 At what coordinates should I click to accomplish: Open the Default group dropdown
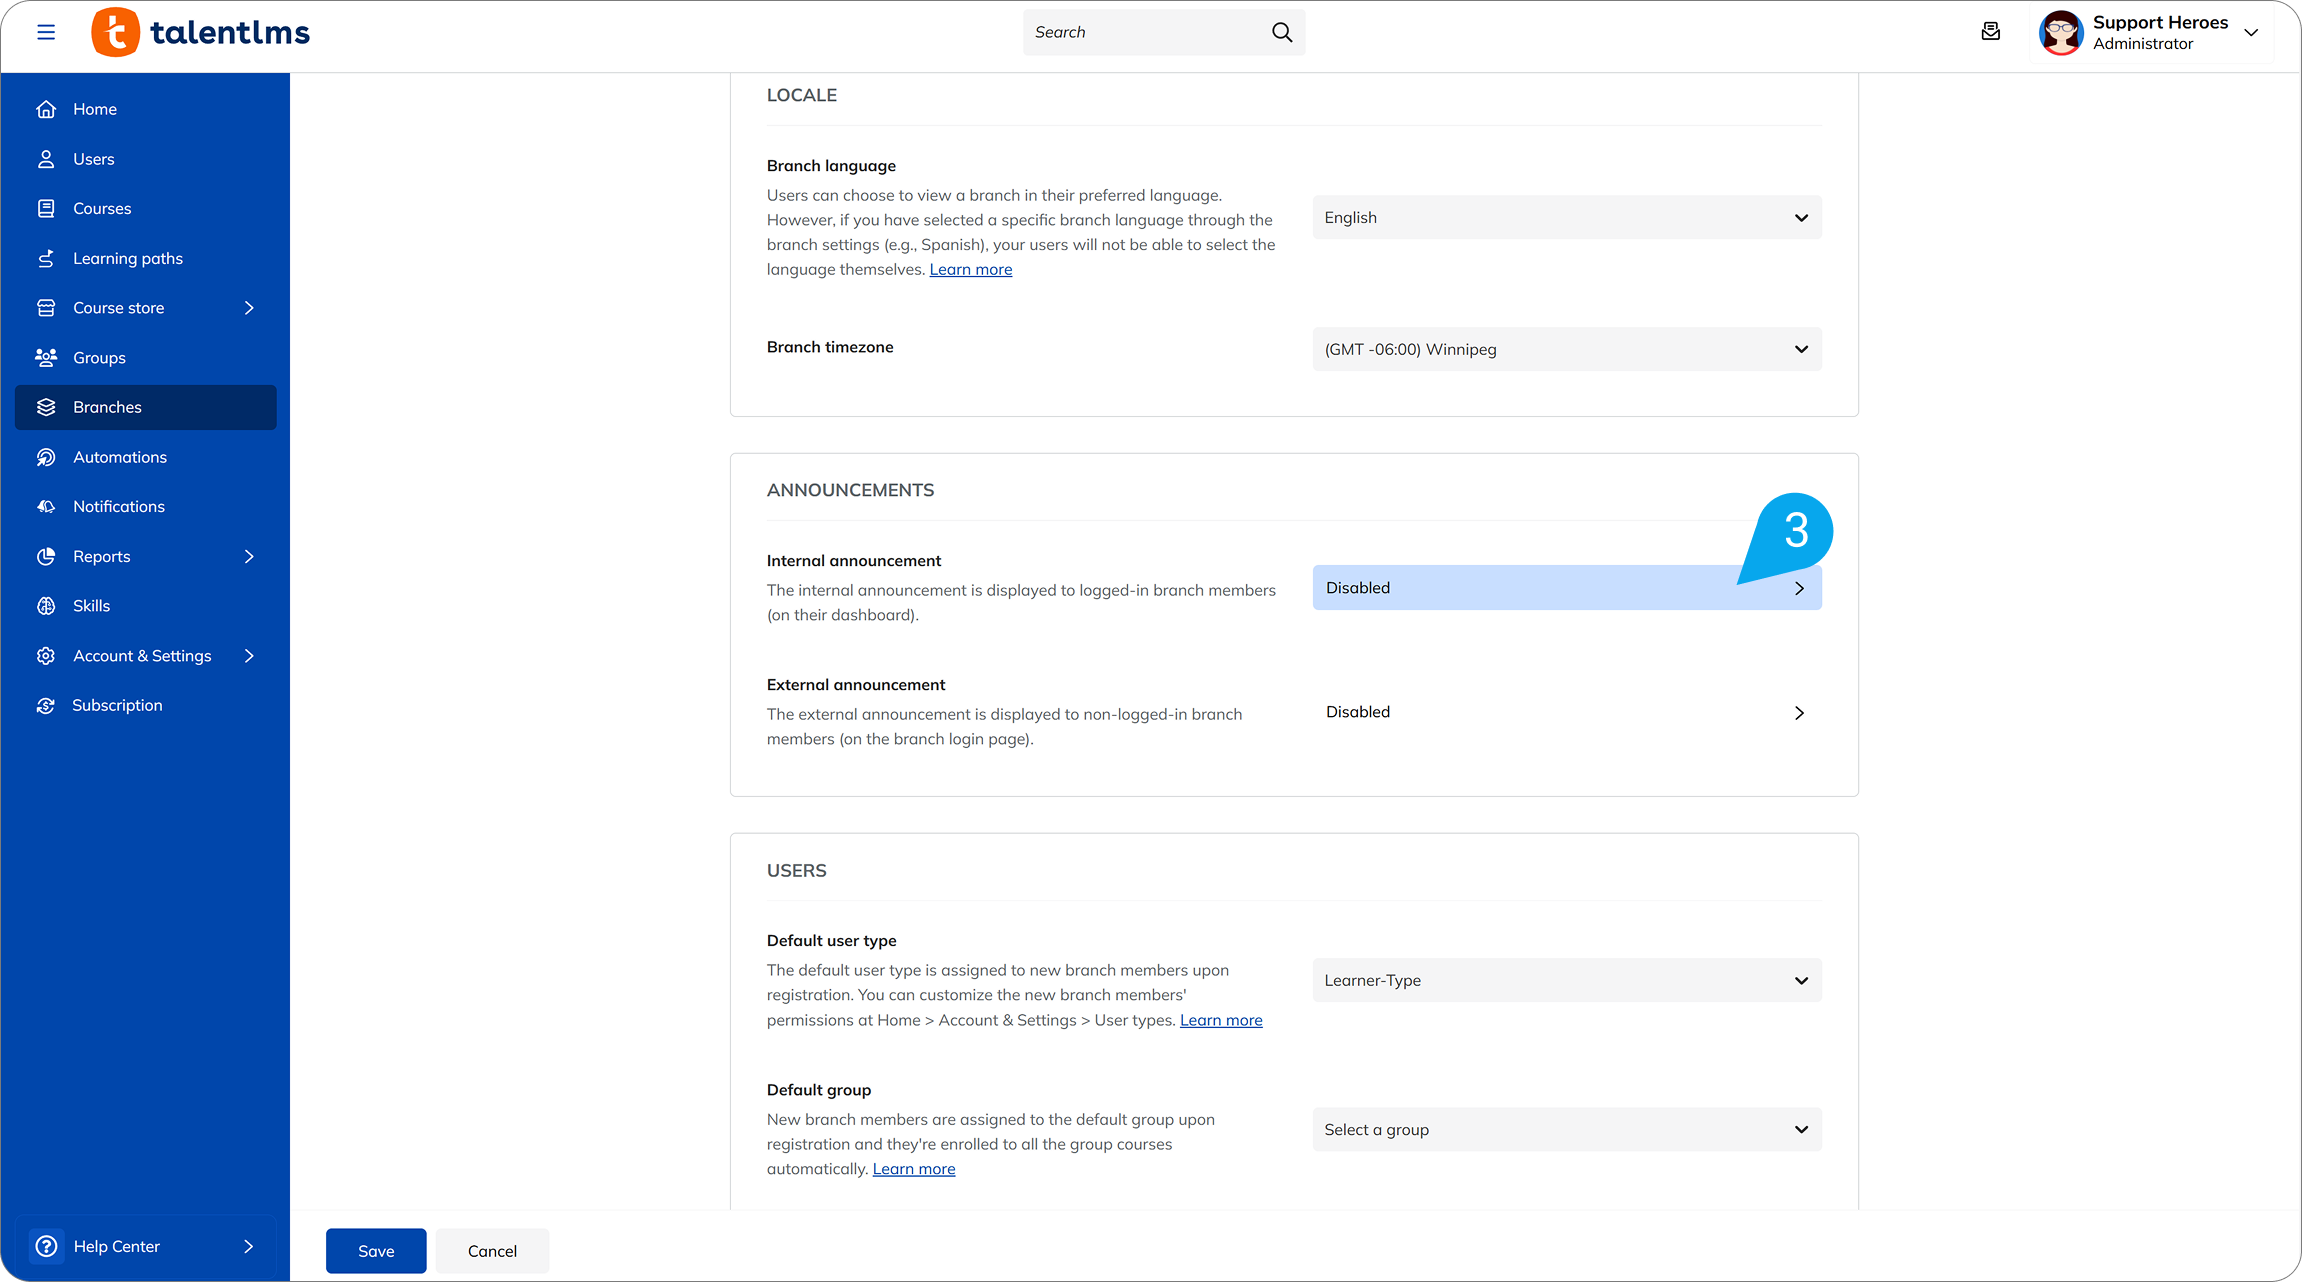coord(1566,1130)
